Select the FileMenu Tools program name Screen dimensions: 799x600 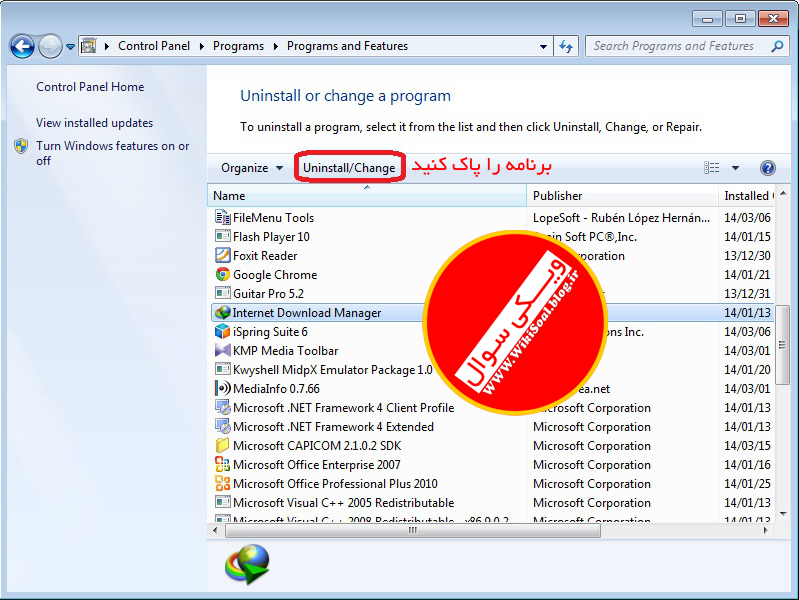click(x=273, y=218)
